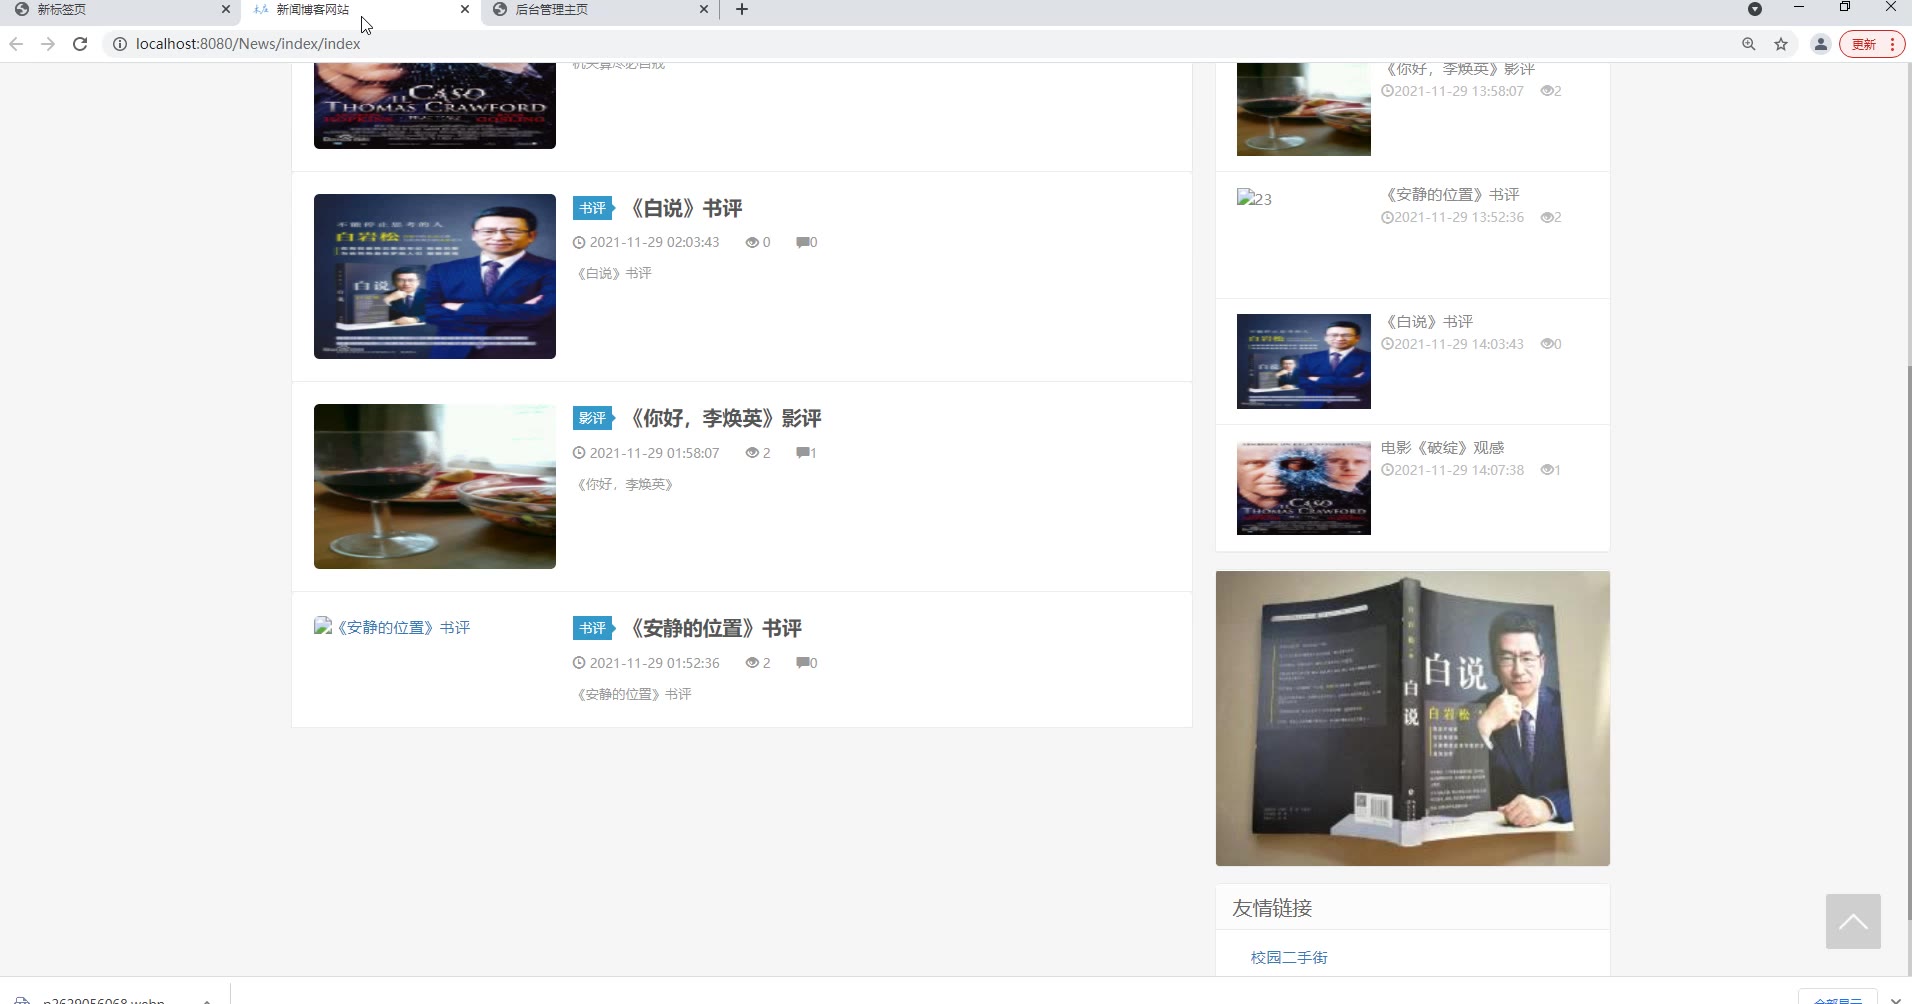Click the 更新 update button

coord(1872,44)
